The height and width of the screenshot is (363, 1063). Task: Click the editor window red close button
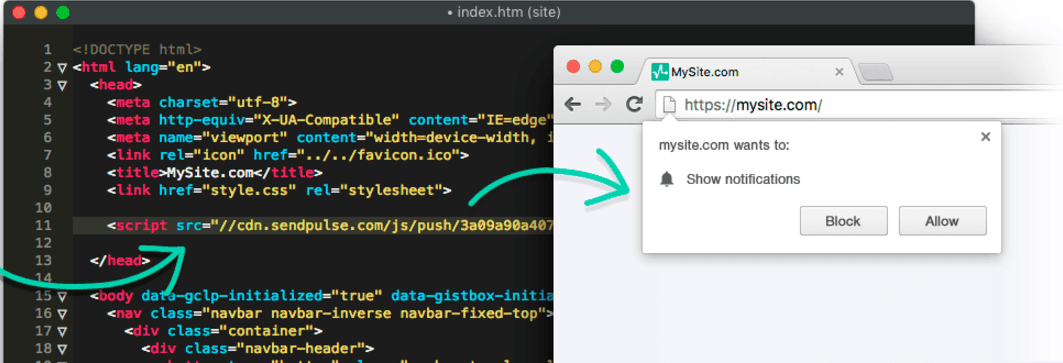click(19, 12)
